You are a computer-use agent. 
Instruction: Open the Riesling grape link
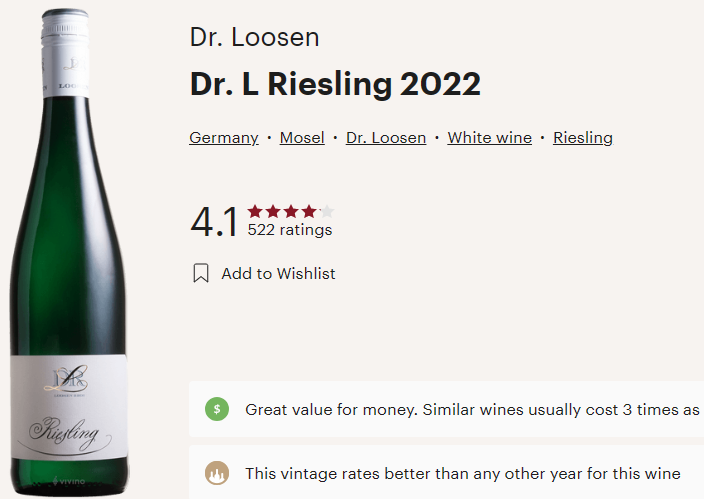(x=583, y=138)
